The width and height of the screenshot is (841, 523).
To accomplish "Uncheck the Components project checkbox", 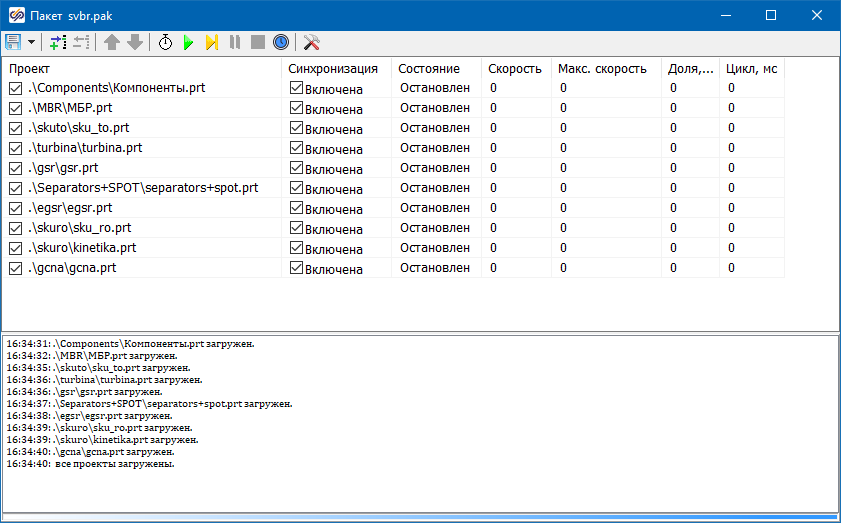I will coord(15,88).
